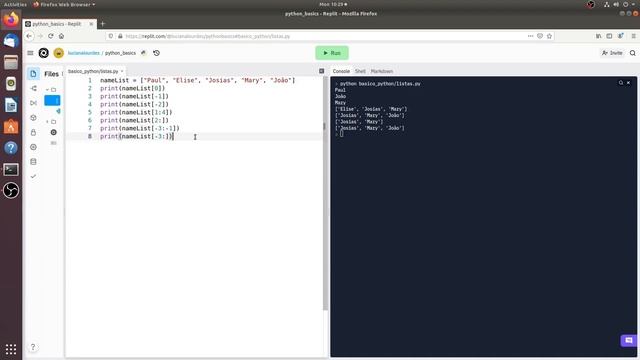
Task: Open Terminal from the dock
Action: (x=11, y=169)
